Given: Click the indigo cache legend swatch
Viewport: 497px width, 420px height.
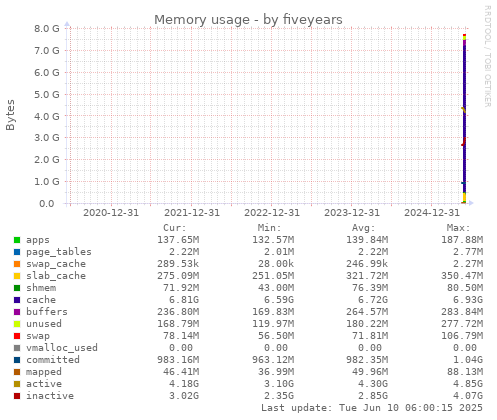Looking at the screenshot, I should click(17, 300).
